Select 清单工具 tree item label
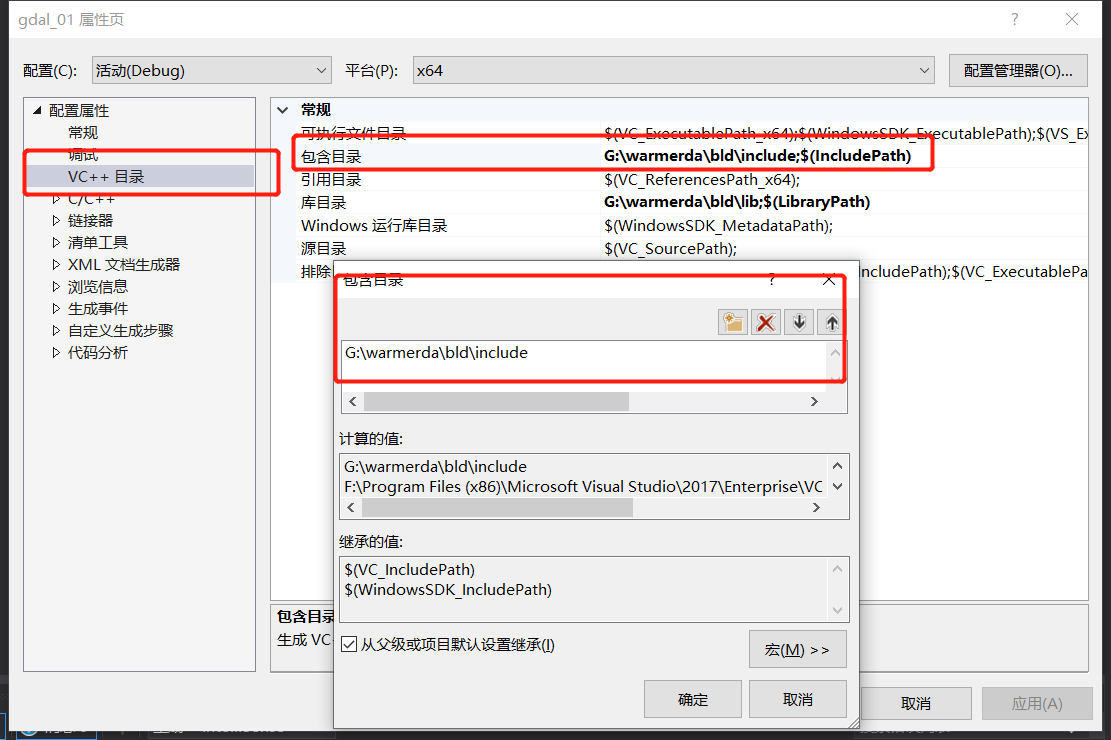 tap(98, 242)
